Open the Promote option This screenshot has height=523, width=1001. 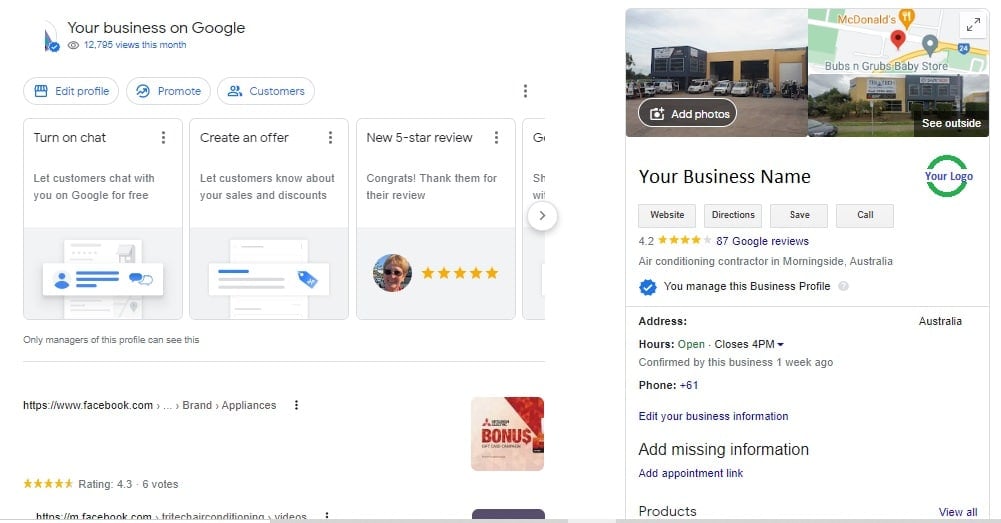169,91
